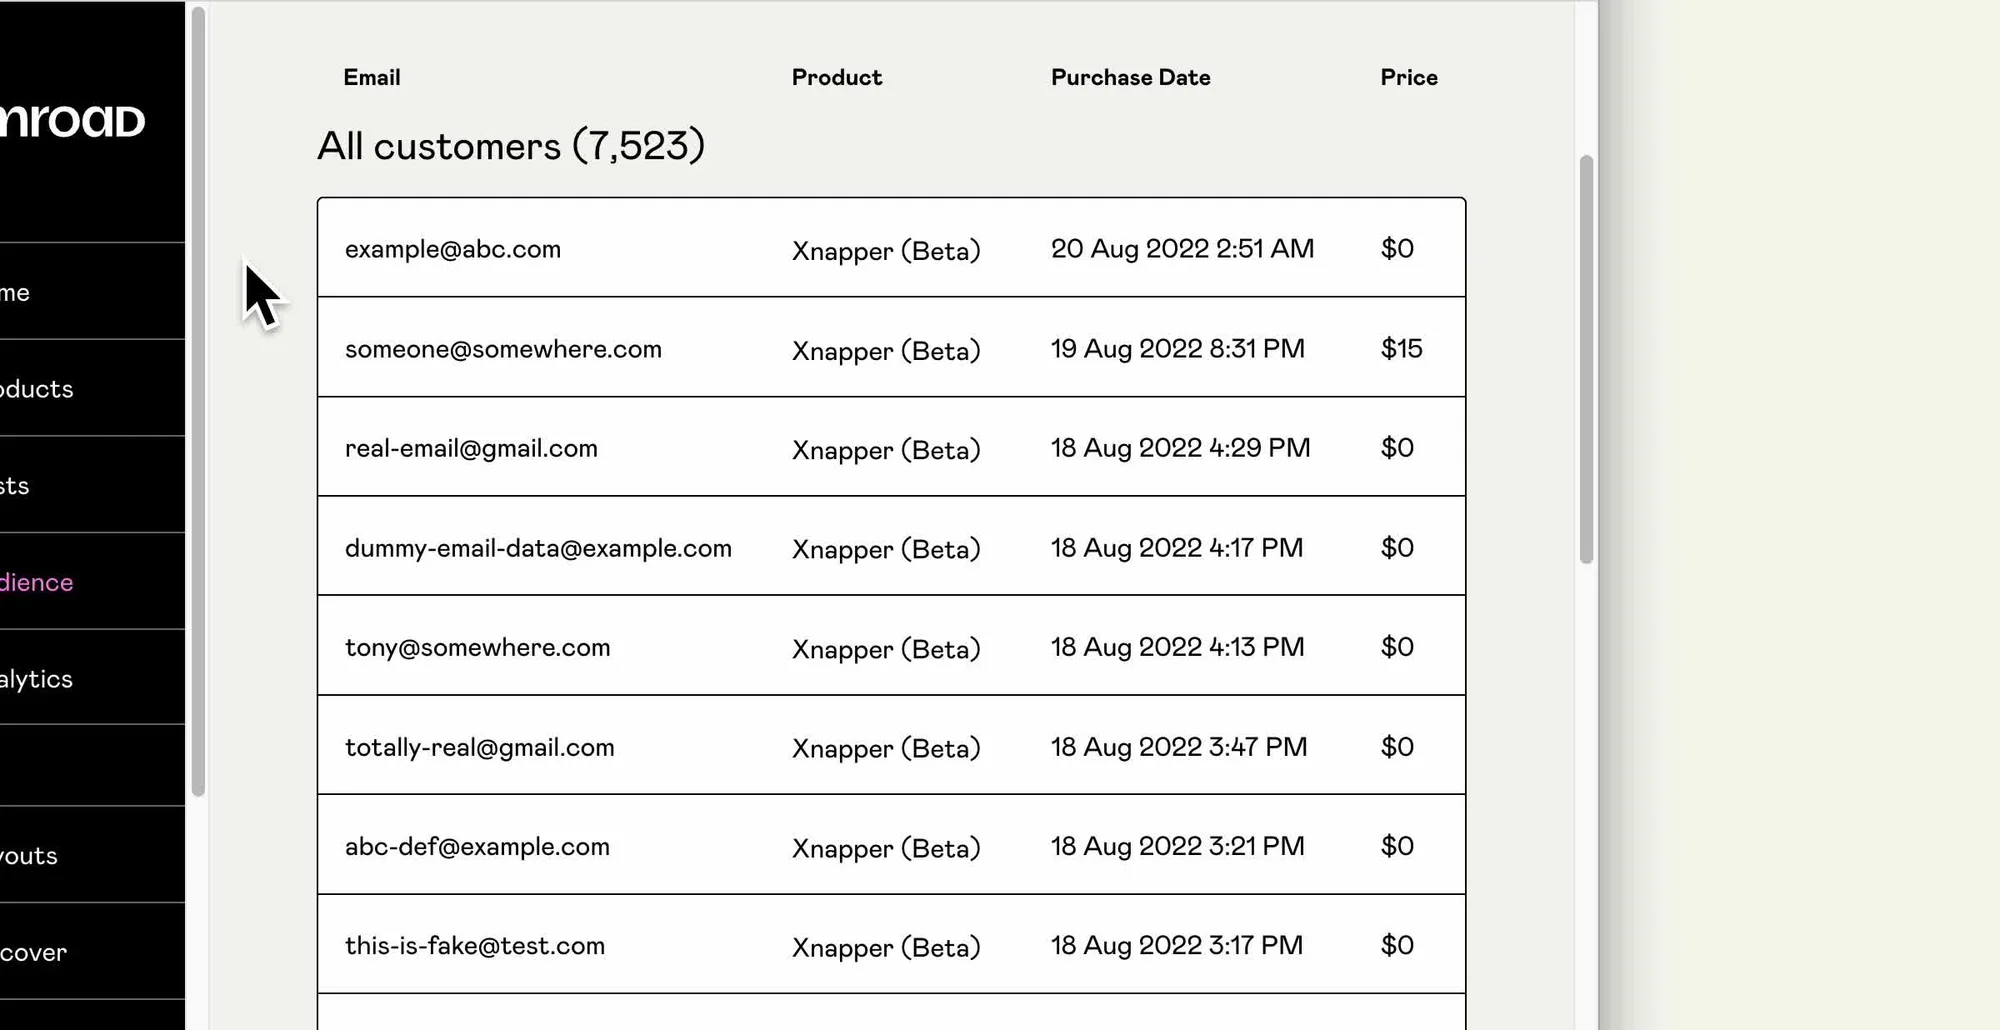Select the totally-real@gmail.com email
The width and height of the screenshot is (2000, 1030).
coord(480,747)
